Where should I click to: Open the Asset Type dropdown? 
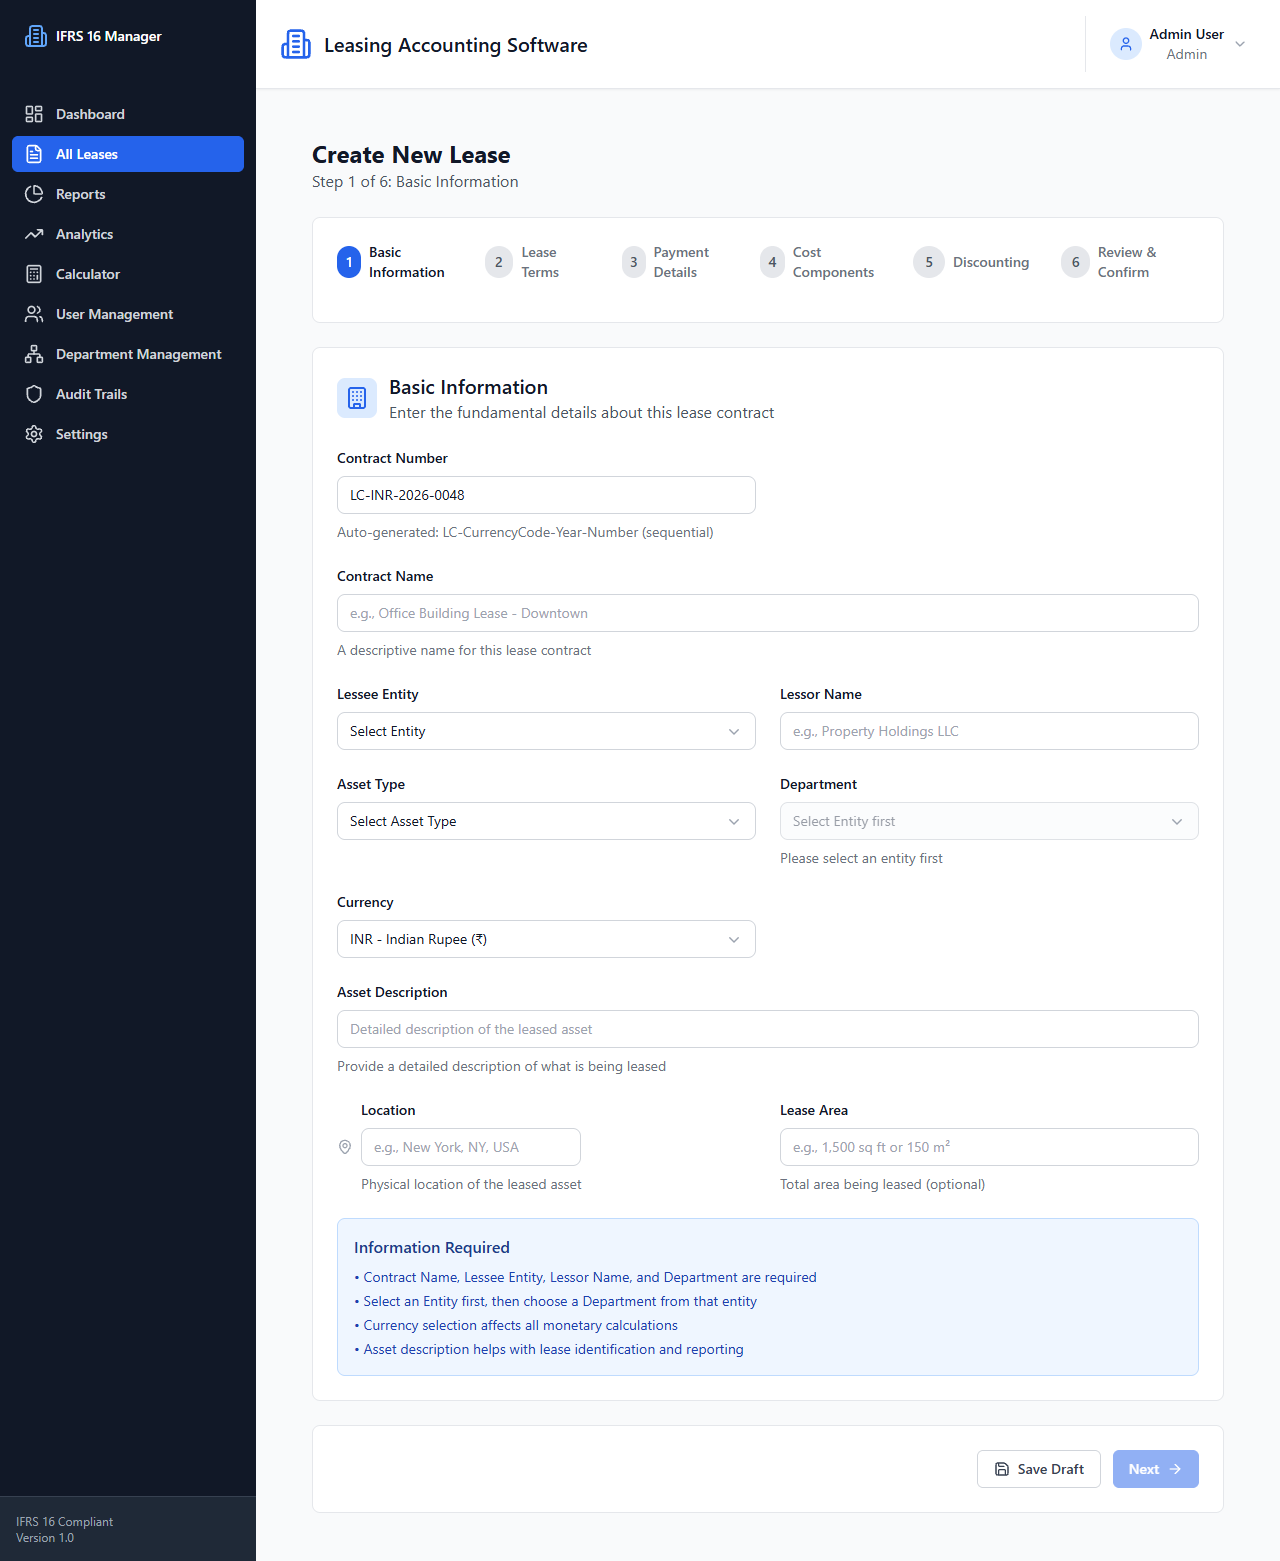(x=546, y=821)
